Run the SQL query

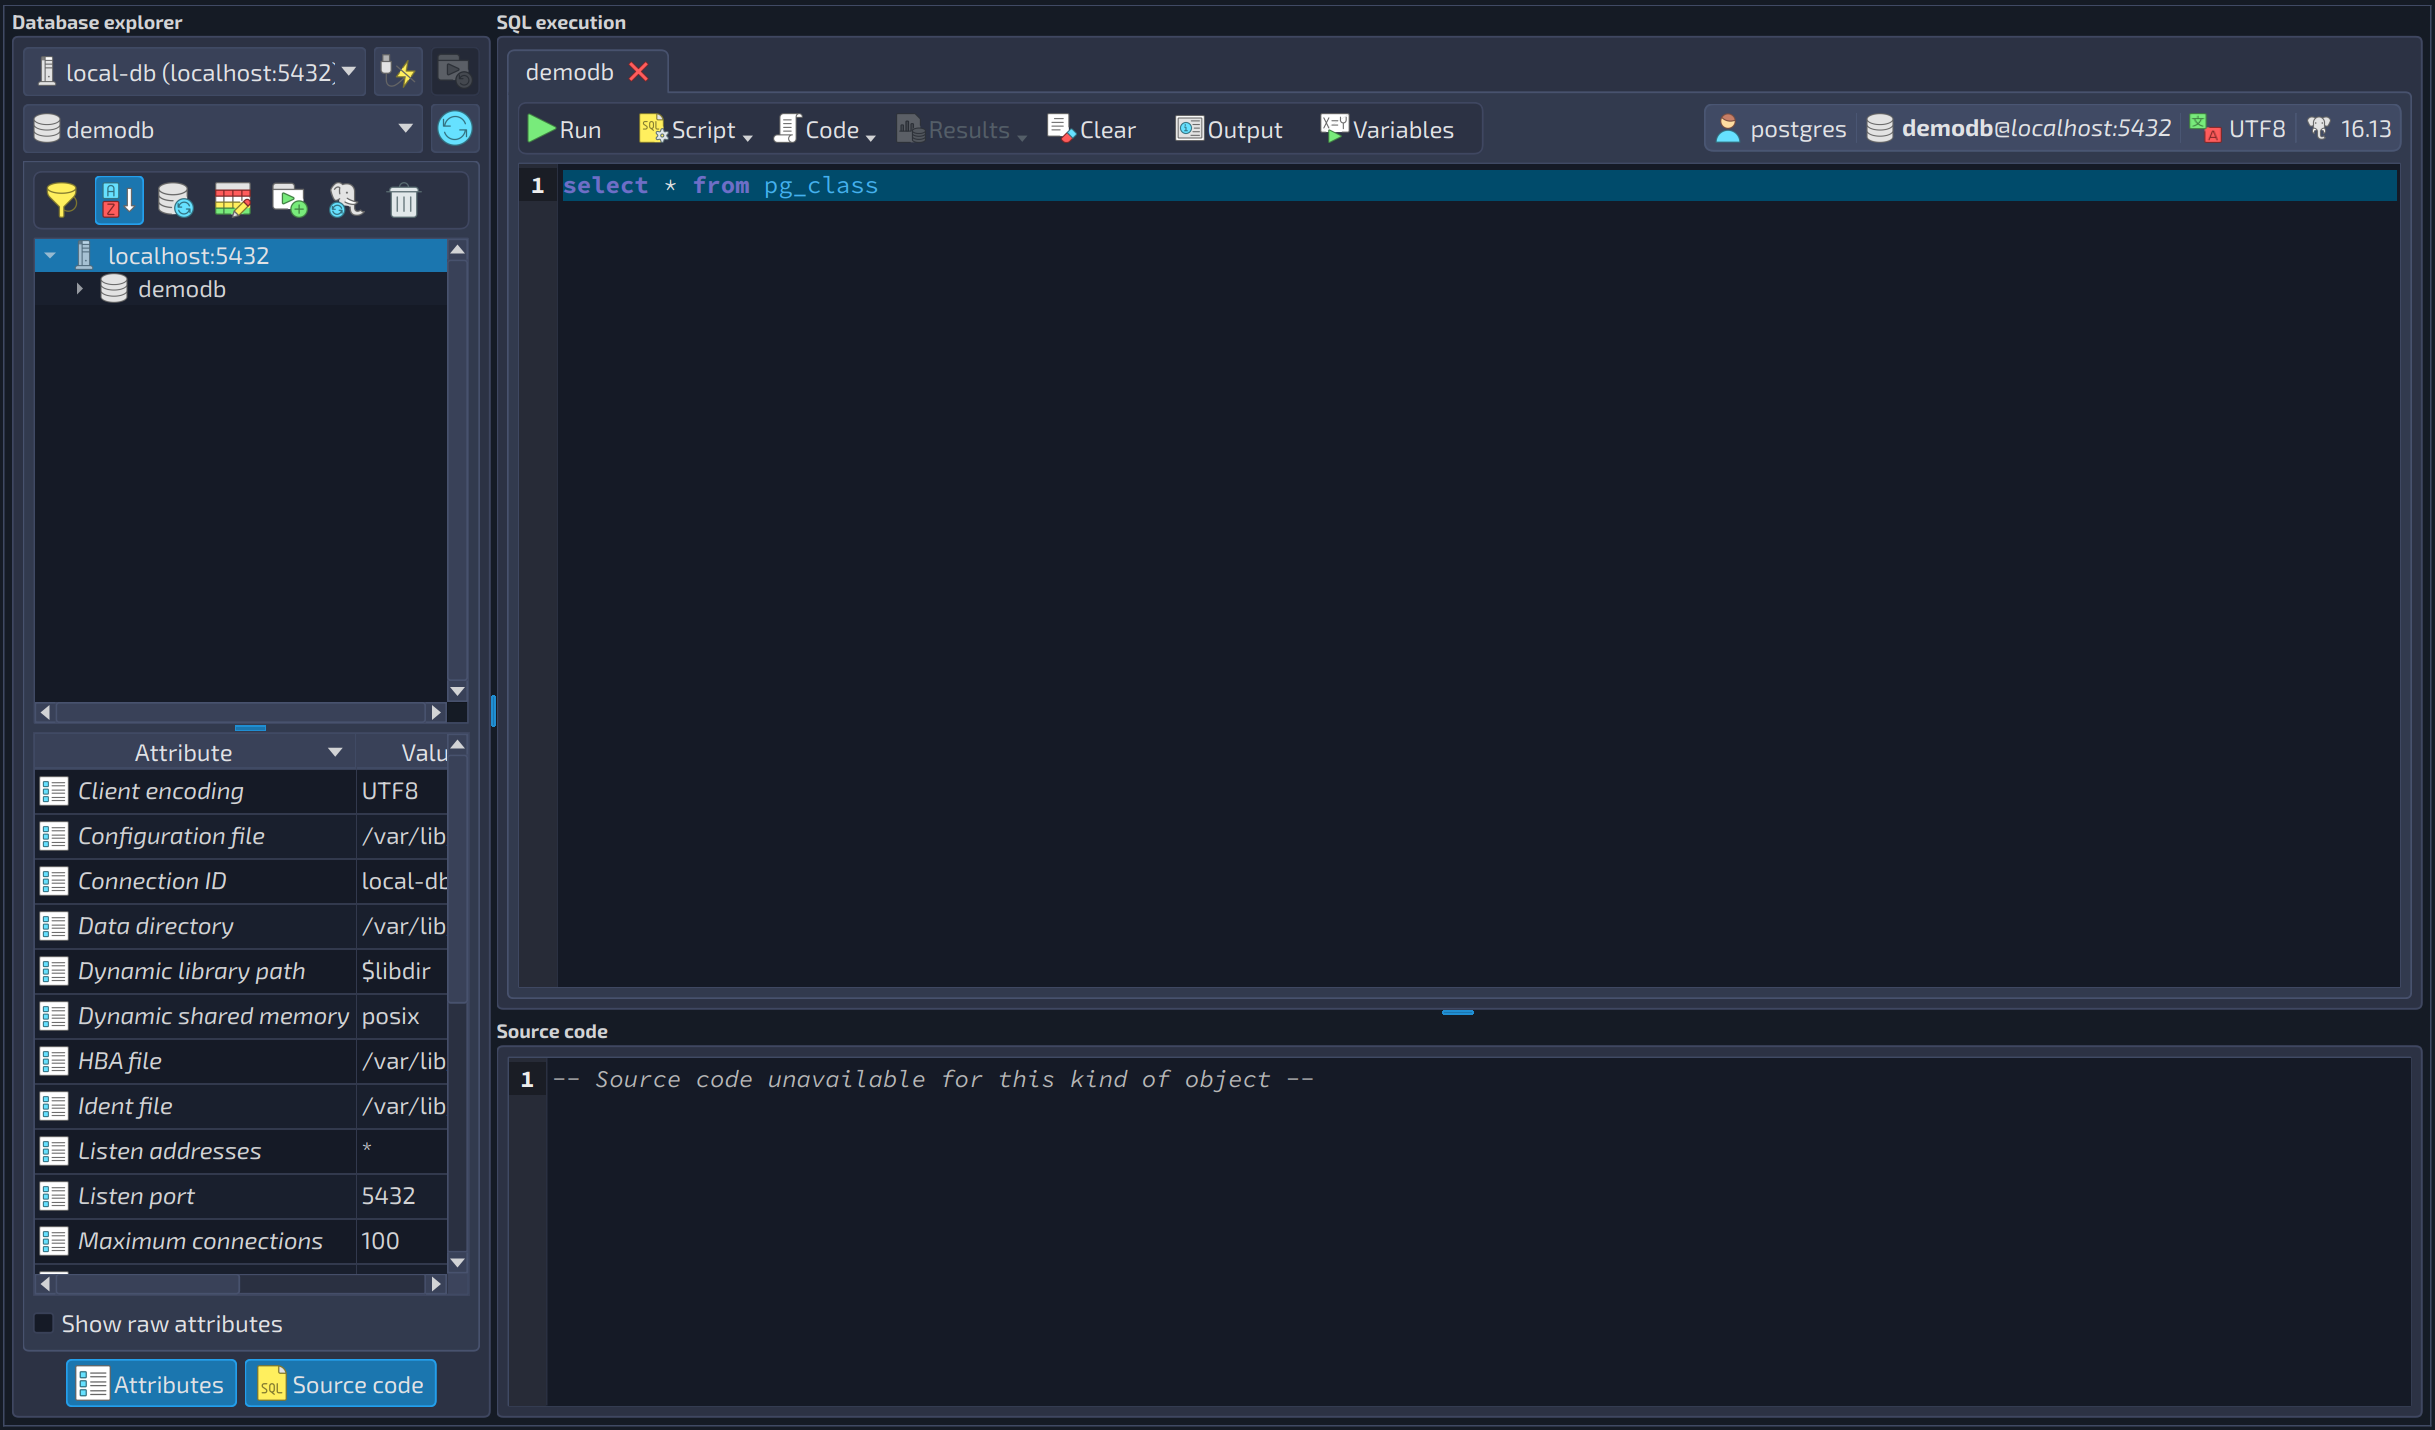565,129
